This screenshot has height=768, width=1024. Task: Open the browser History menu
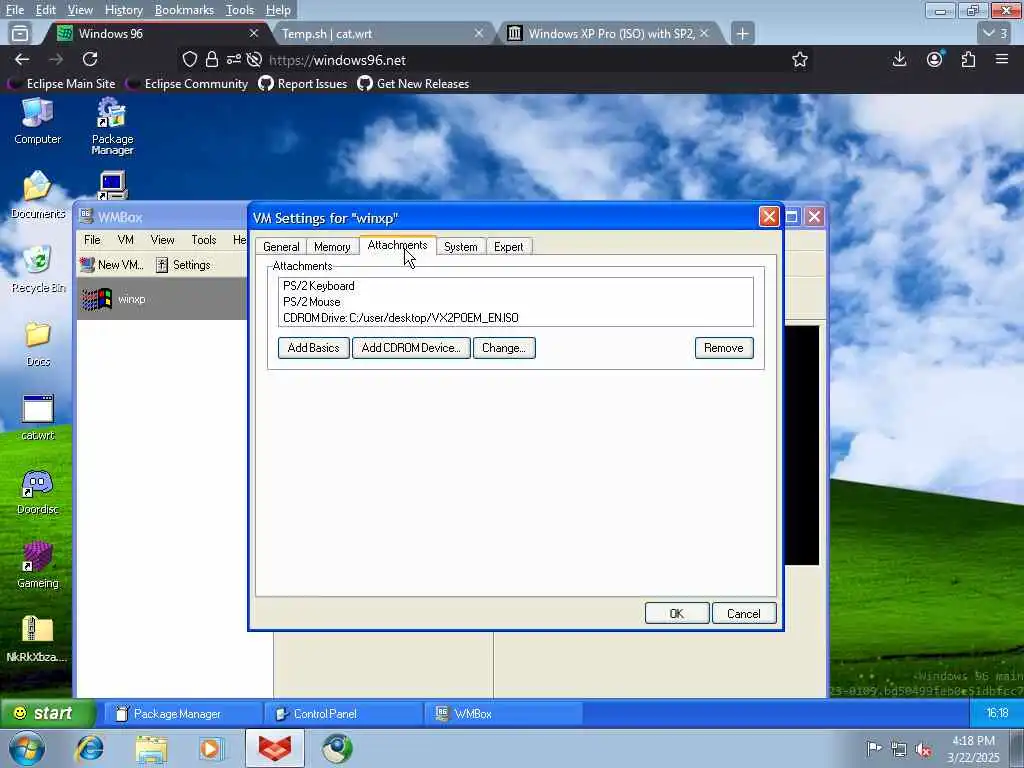123,10
